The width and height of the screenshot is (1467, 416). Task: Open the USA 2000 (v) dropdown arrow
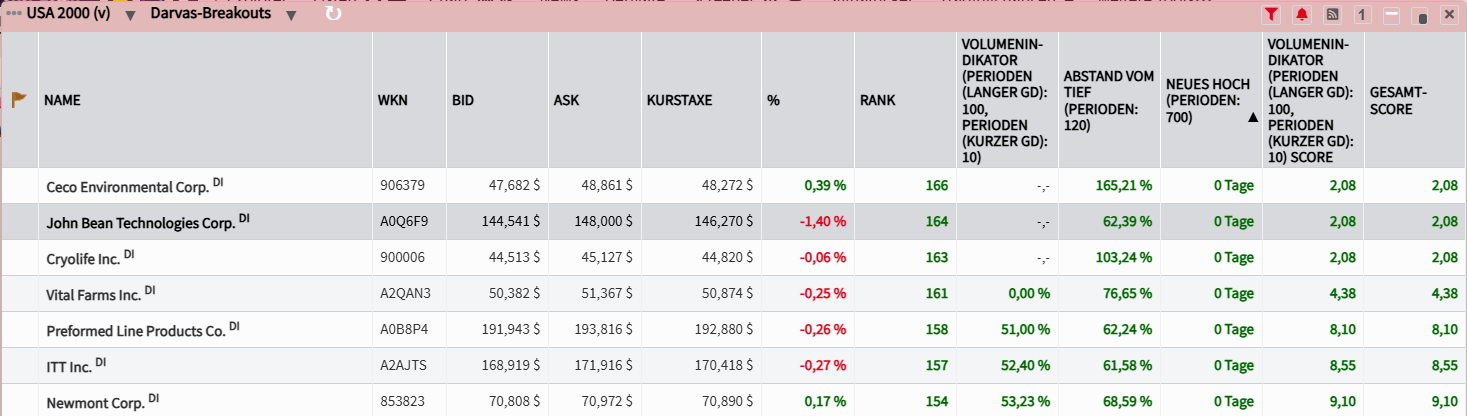pyautogui.click(x=131, y=16)
